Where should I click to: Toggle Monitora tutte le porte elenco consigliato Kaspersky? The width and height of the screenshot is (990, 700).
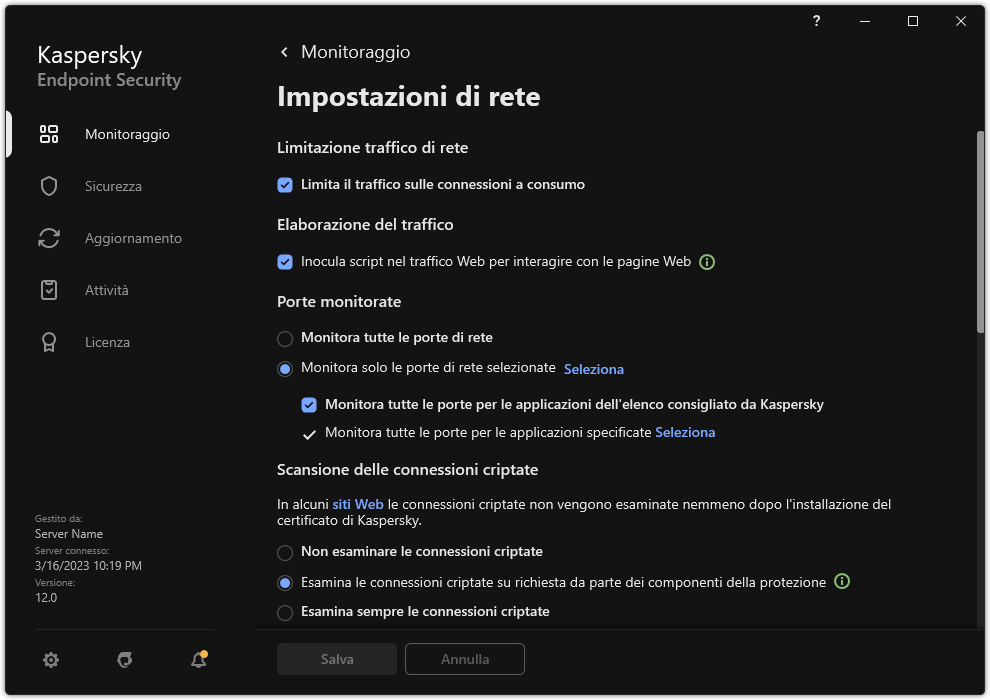tap(309, 404)
